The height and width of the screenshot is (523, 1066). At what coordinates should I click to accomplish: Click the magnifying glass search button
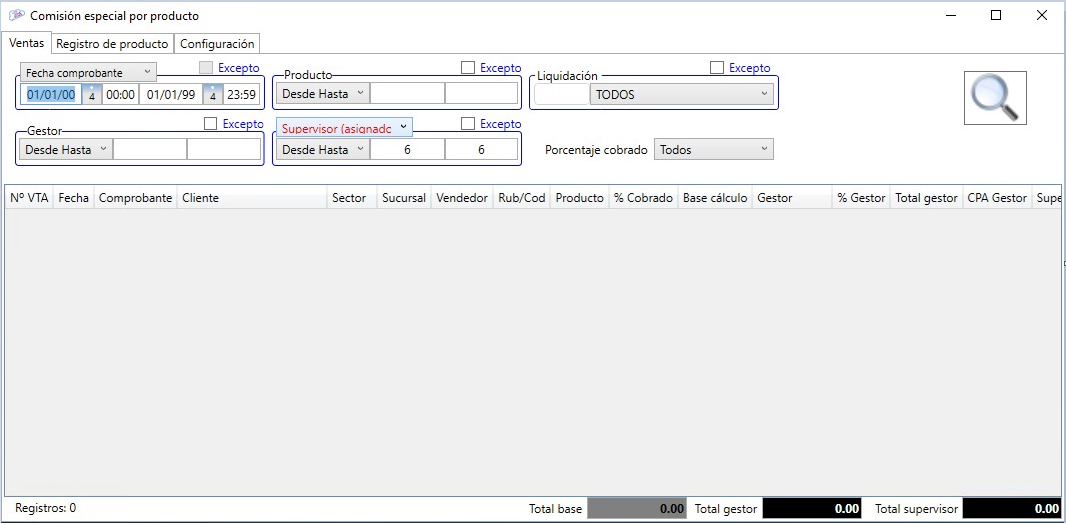pos(995,98)
